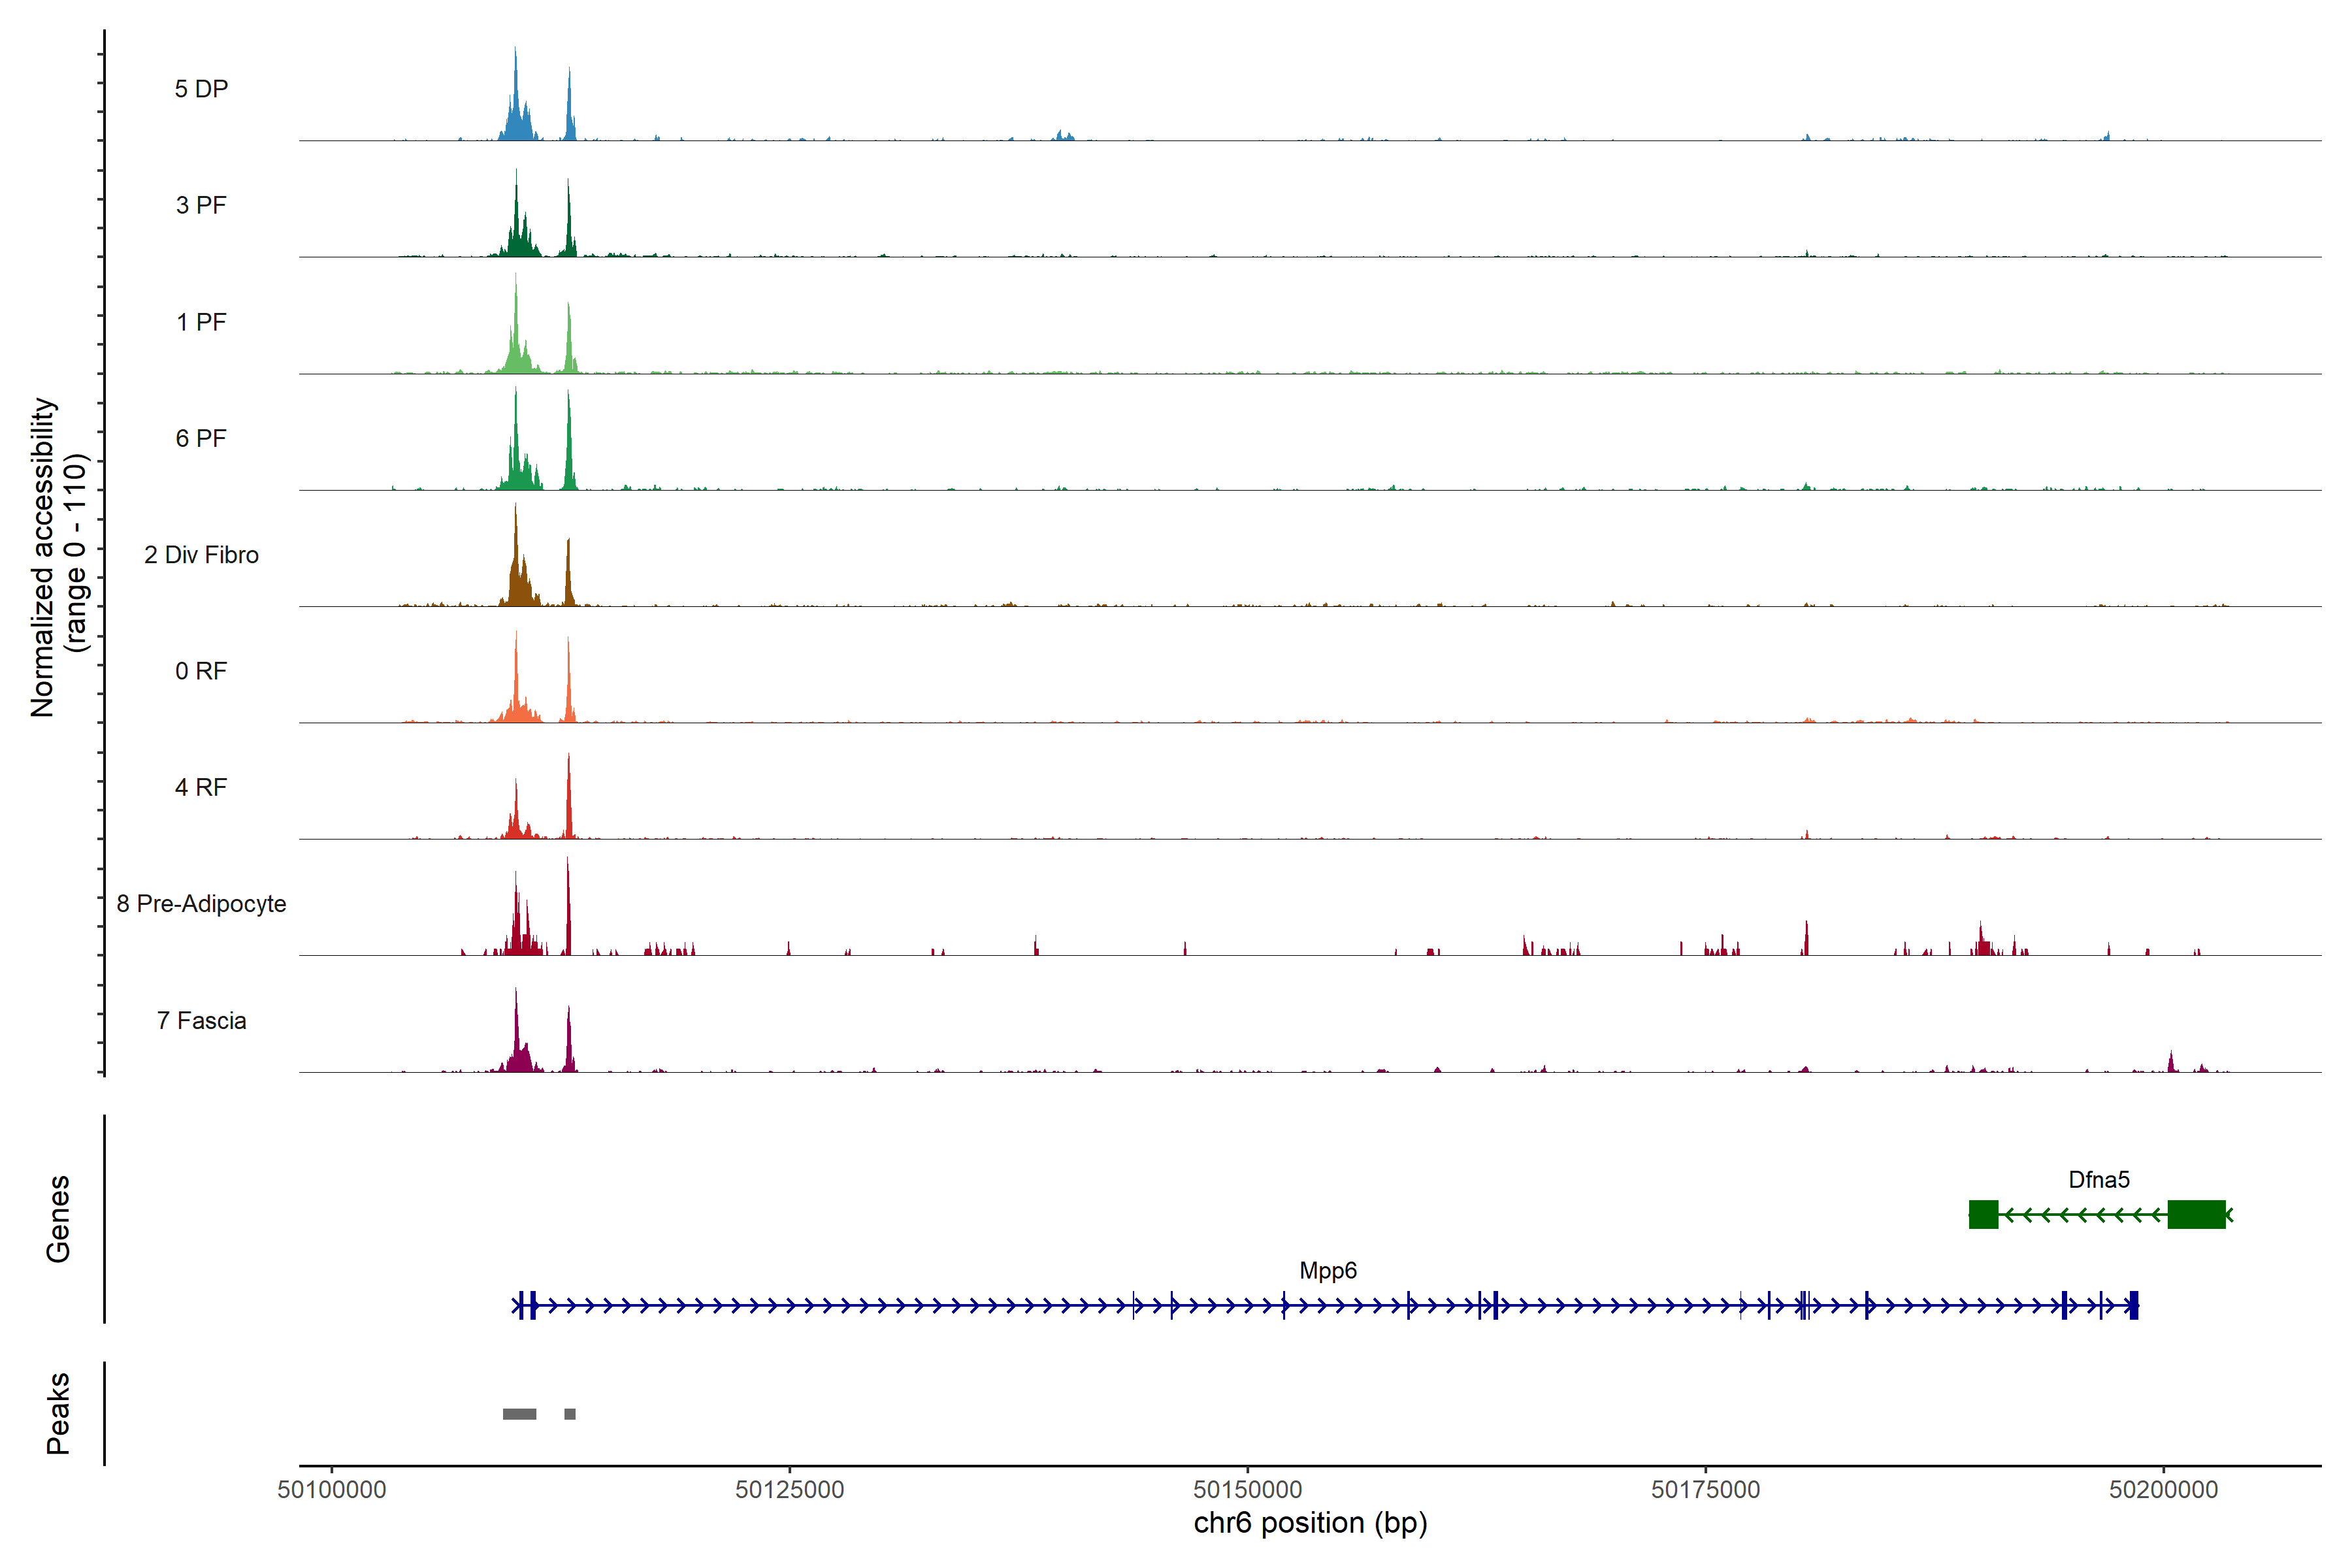2352x1568 pixels.
Task: Click the 50100000 axis tick label
Action: 332,1490
